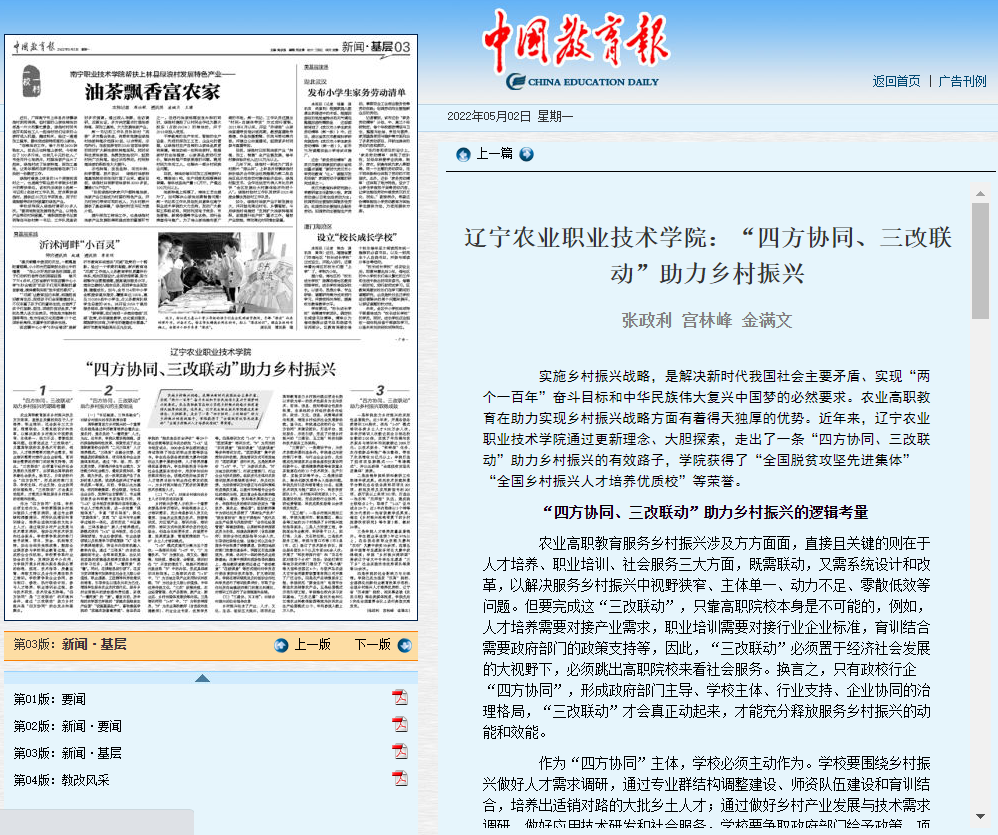Click the China Education Daily logo

(x=576, y=50)
